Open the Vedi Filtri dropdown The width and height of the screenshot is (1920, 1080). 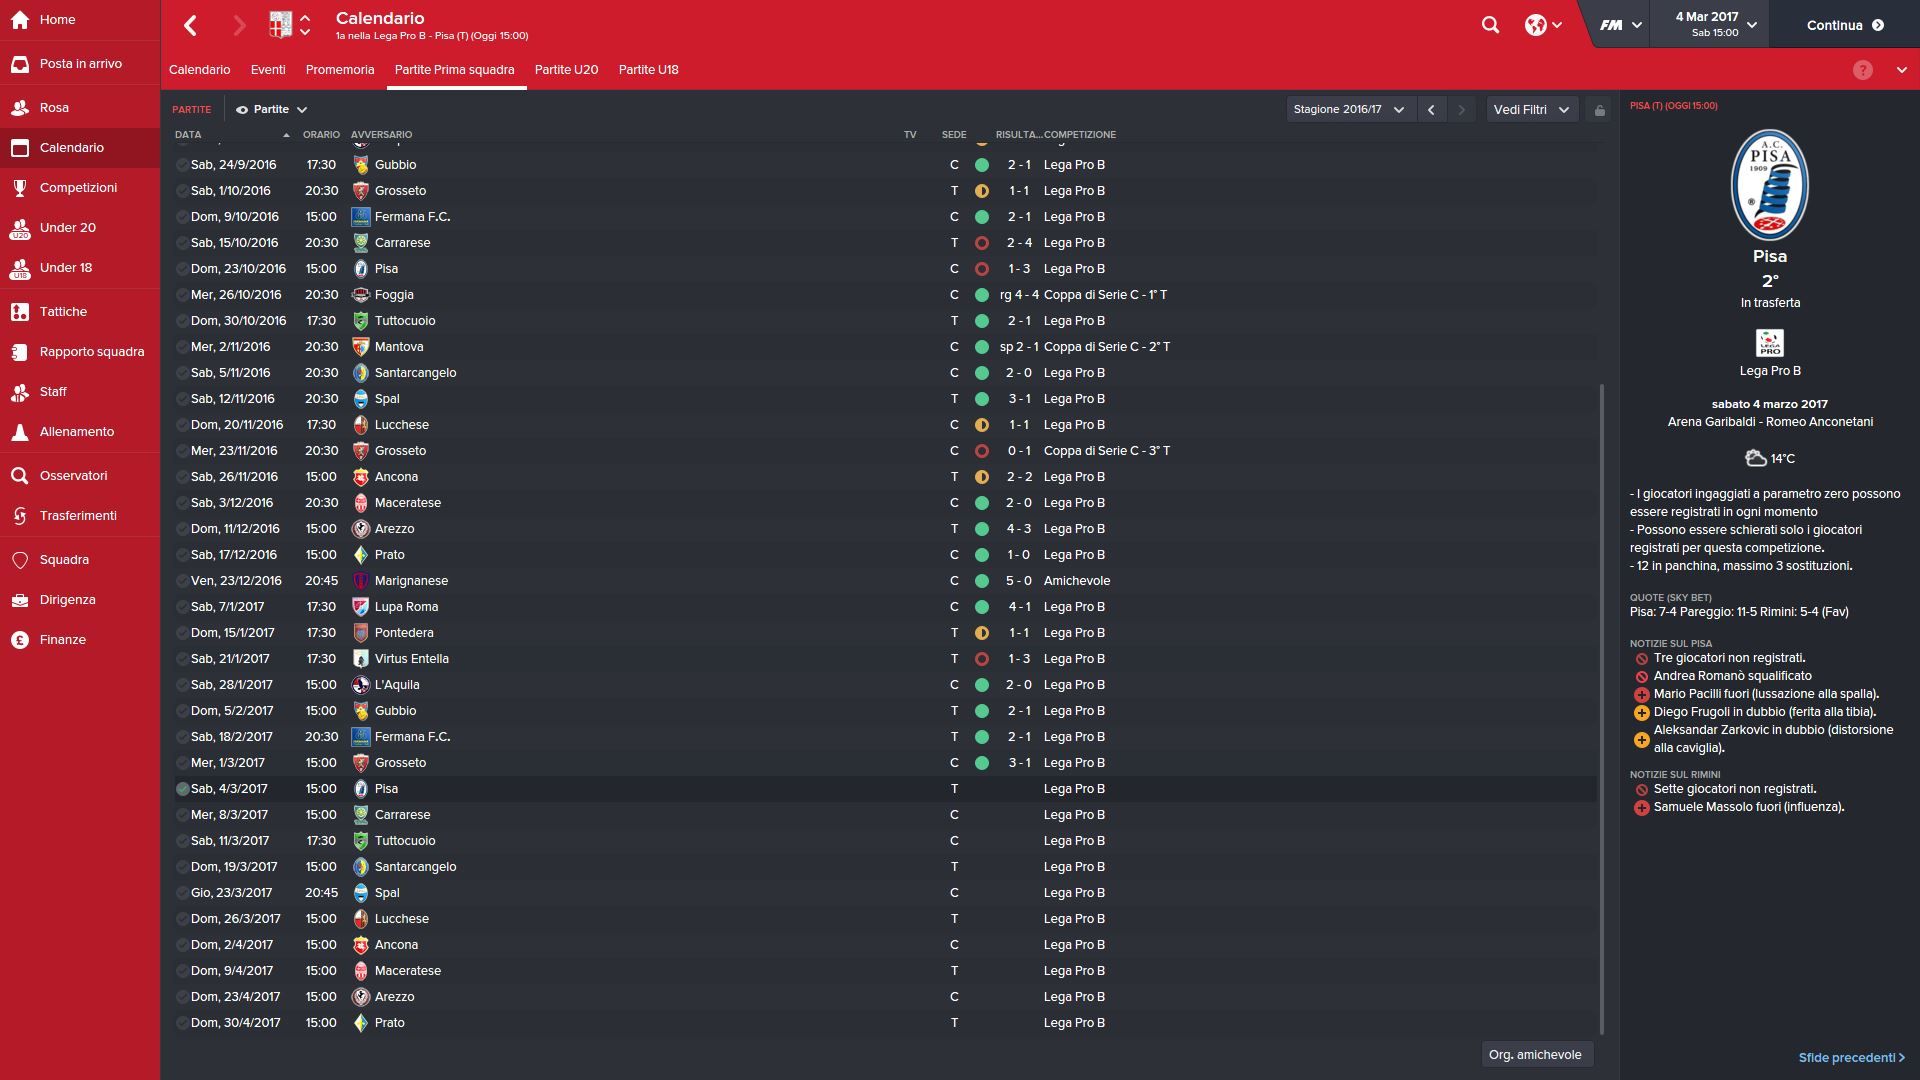pyautogui.click(x=1532, y=110)
